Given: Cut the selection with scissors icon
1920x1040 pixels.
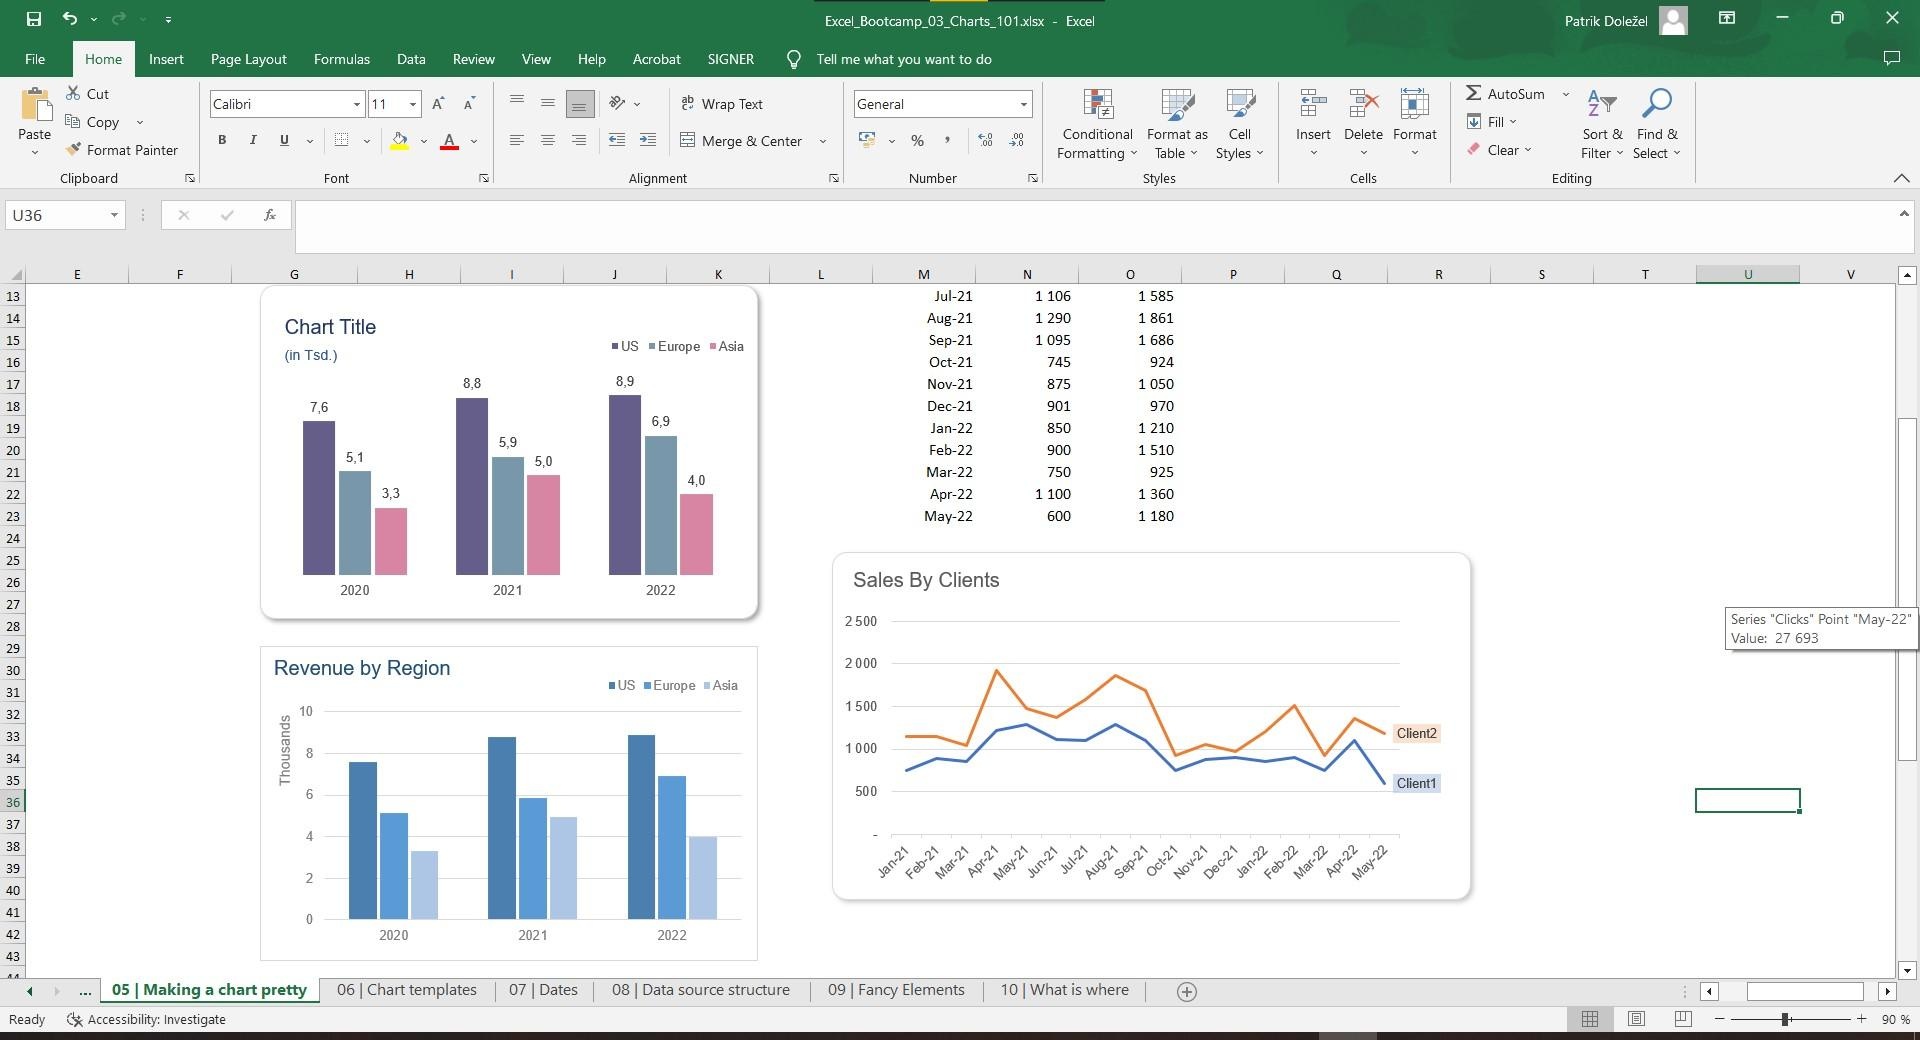Looking at the screenshot, I should click(x=73, y=93).
